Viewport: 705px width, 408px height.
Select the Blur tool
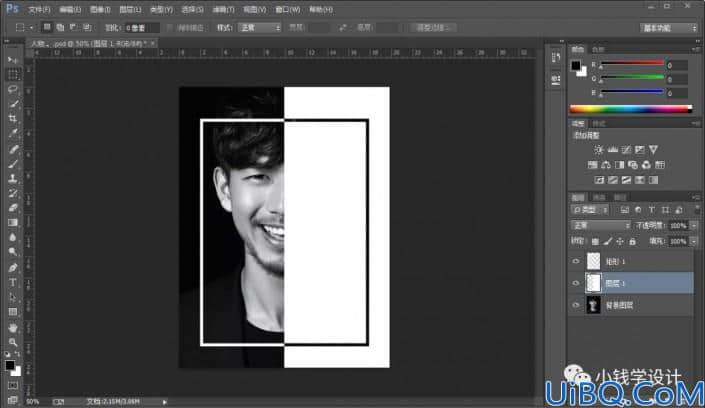point(13,238)
